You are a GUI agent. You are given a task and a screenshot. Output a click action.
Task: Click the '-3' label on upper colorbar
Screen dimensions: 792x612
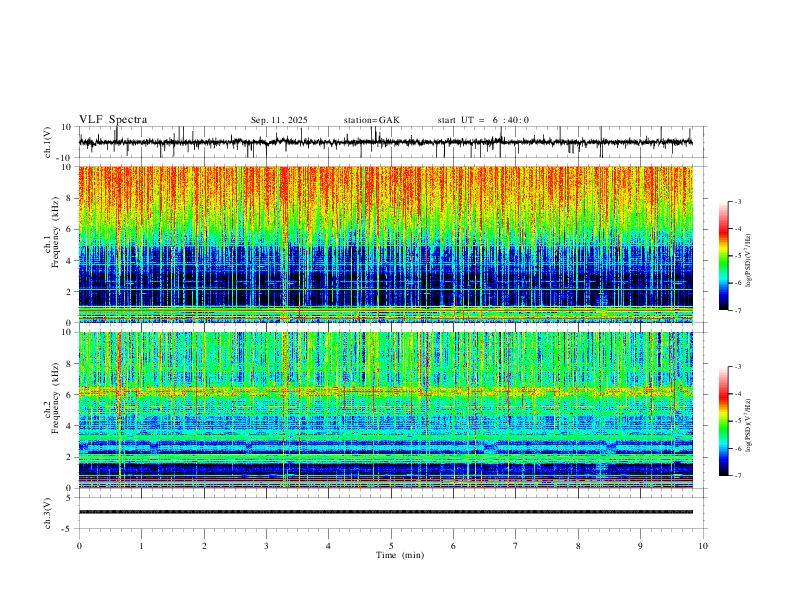(737, 201)
